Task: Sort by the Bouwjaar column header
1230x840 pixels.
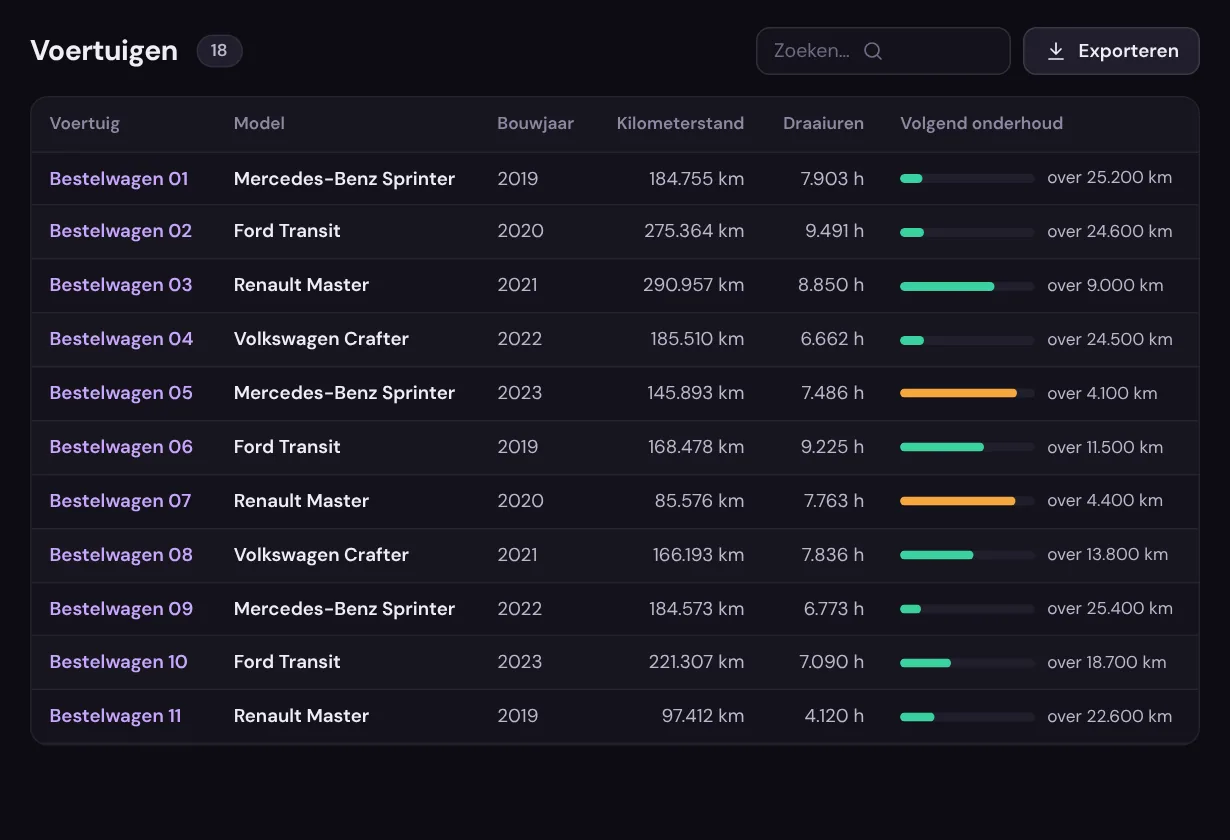Action: point(536,124)
